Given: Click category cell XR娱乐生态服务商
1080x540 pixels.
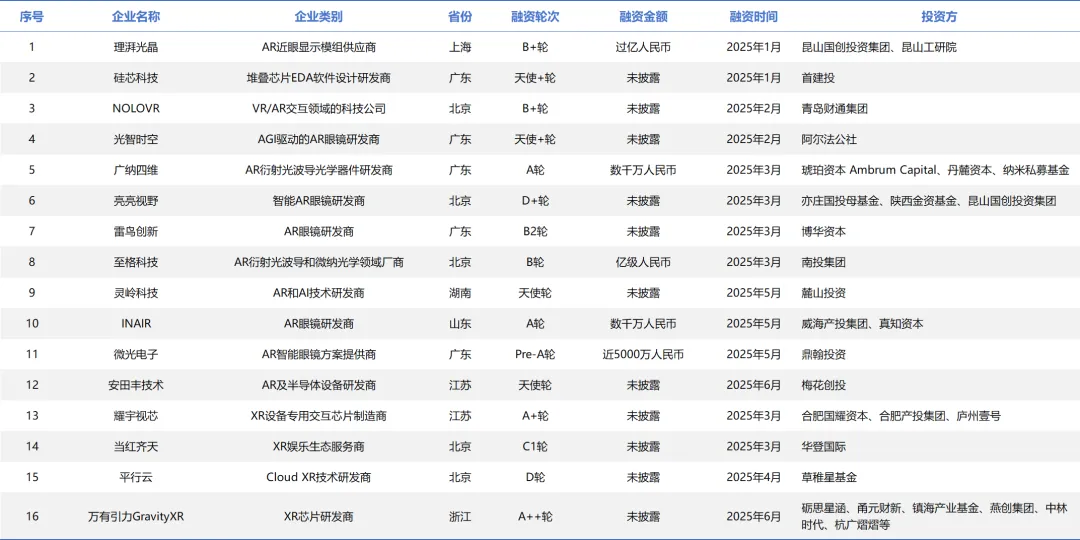Looking at the screenshot, I should pyautogui.click(x=318, y=446).
